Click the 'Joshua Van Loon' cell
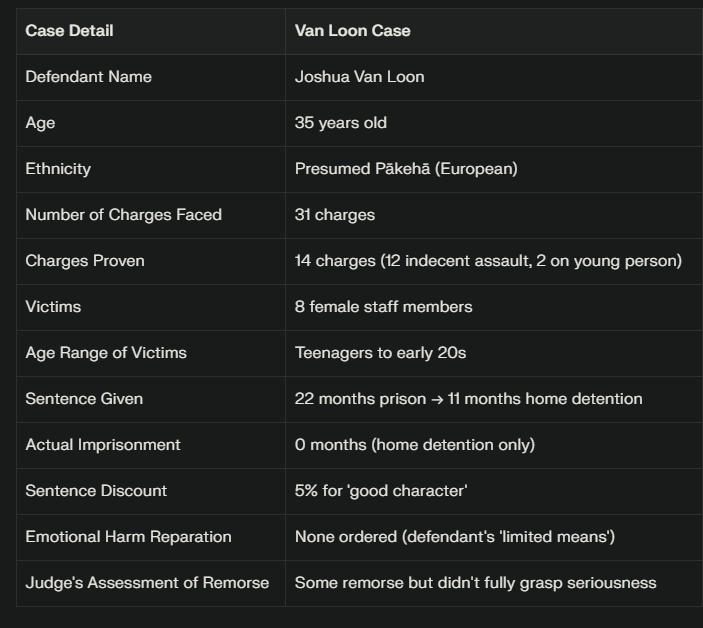 click(x=359, y=76)
